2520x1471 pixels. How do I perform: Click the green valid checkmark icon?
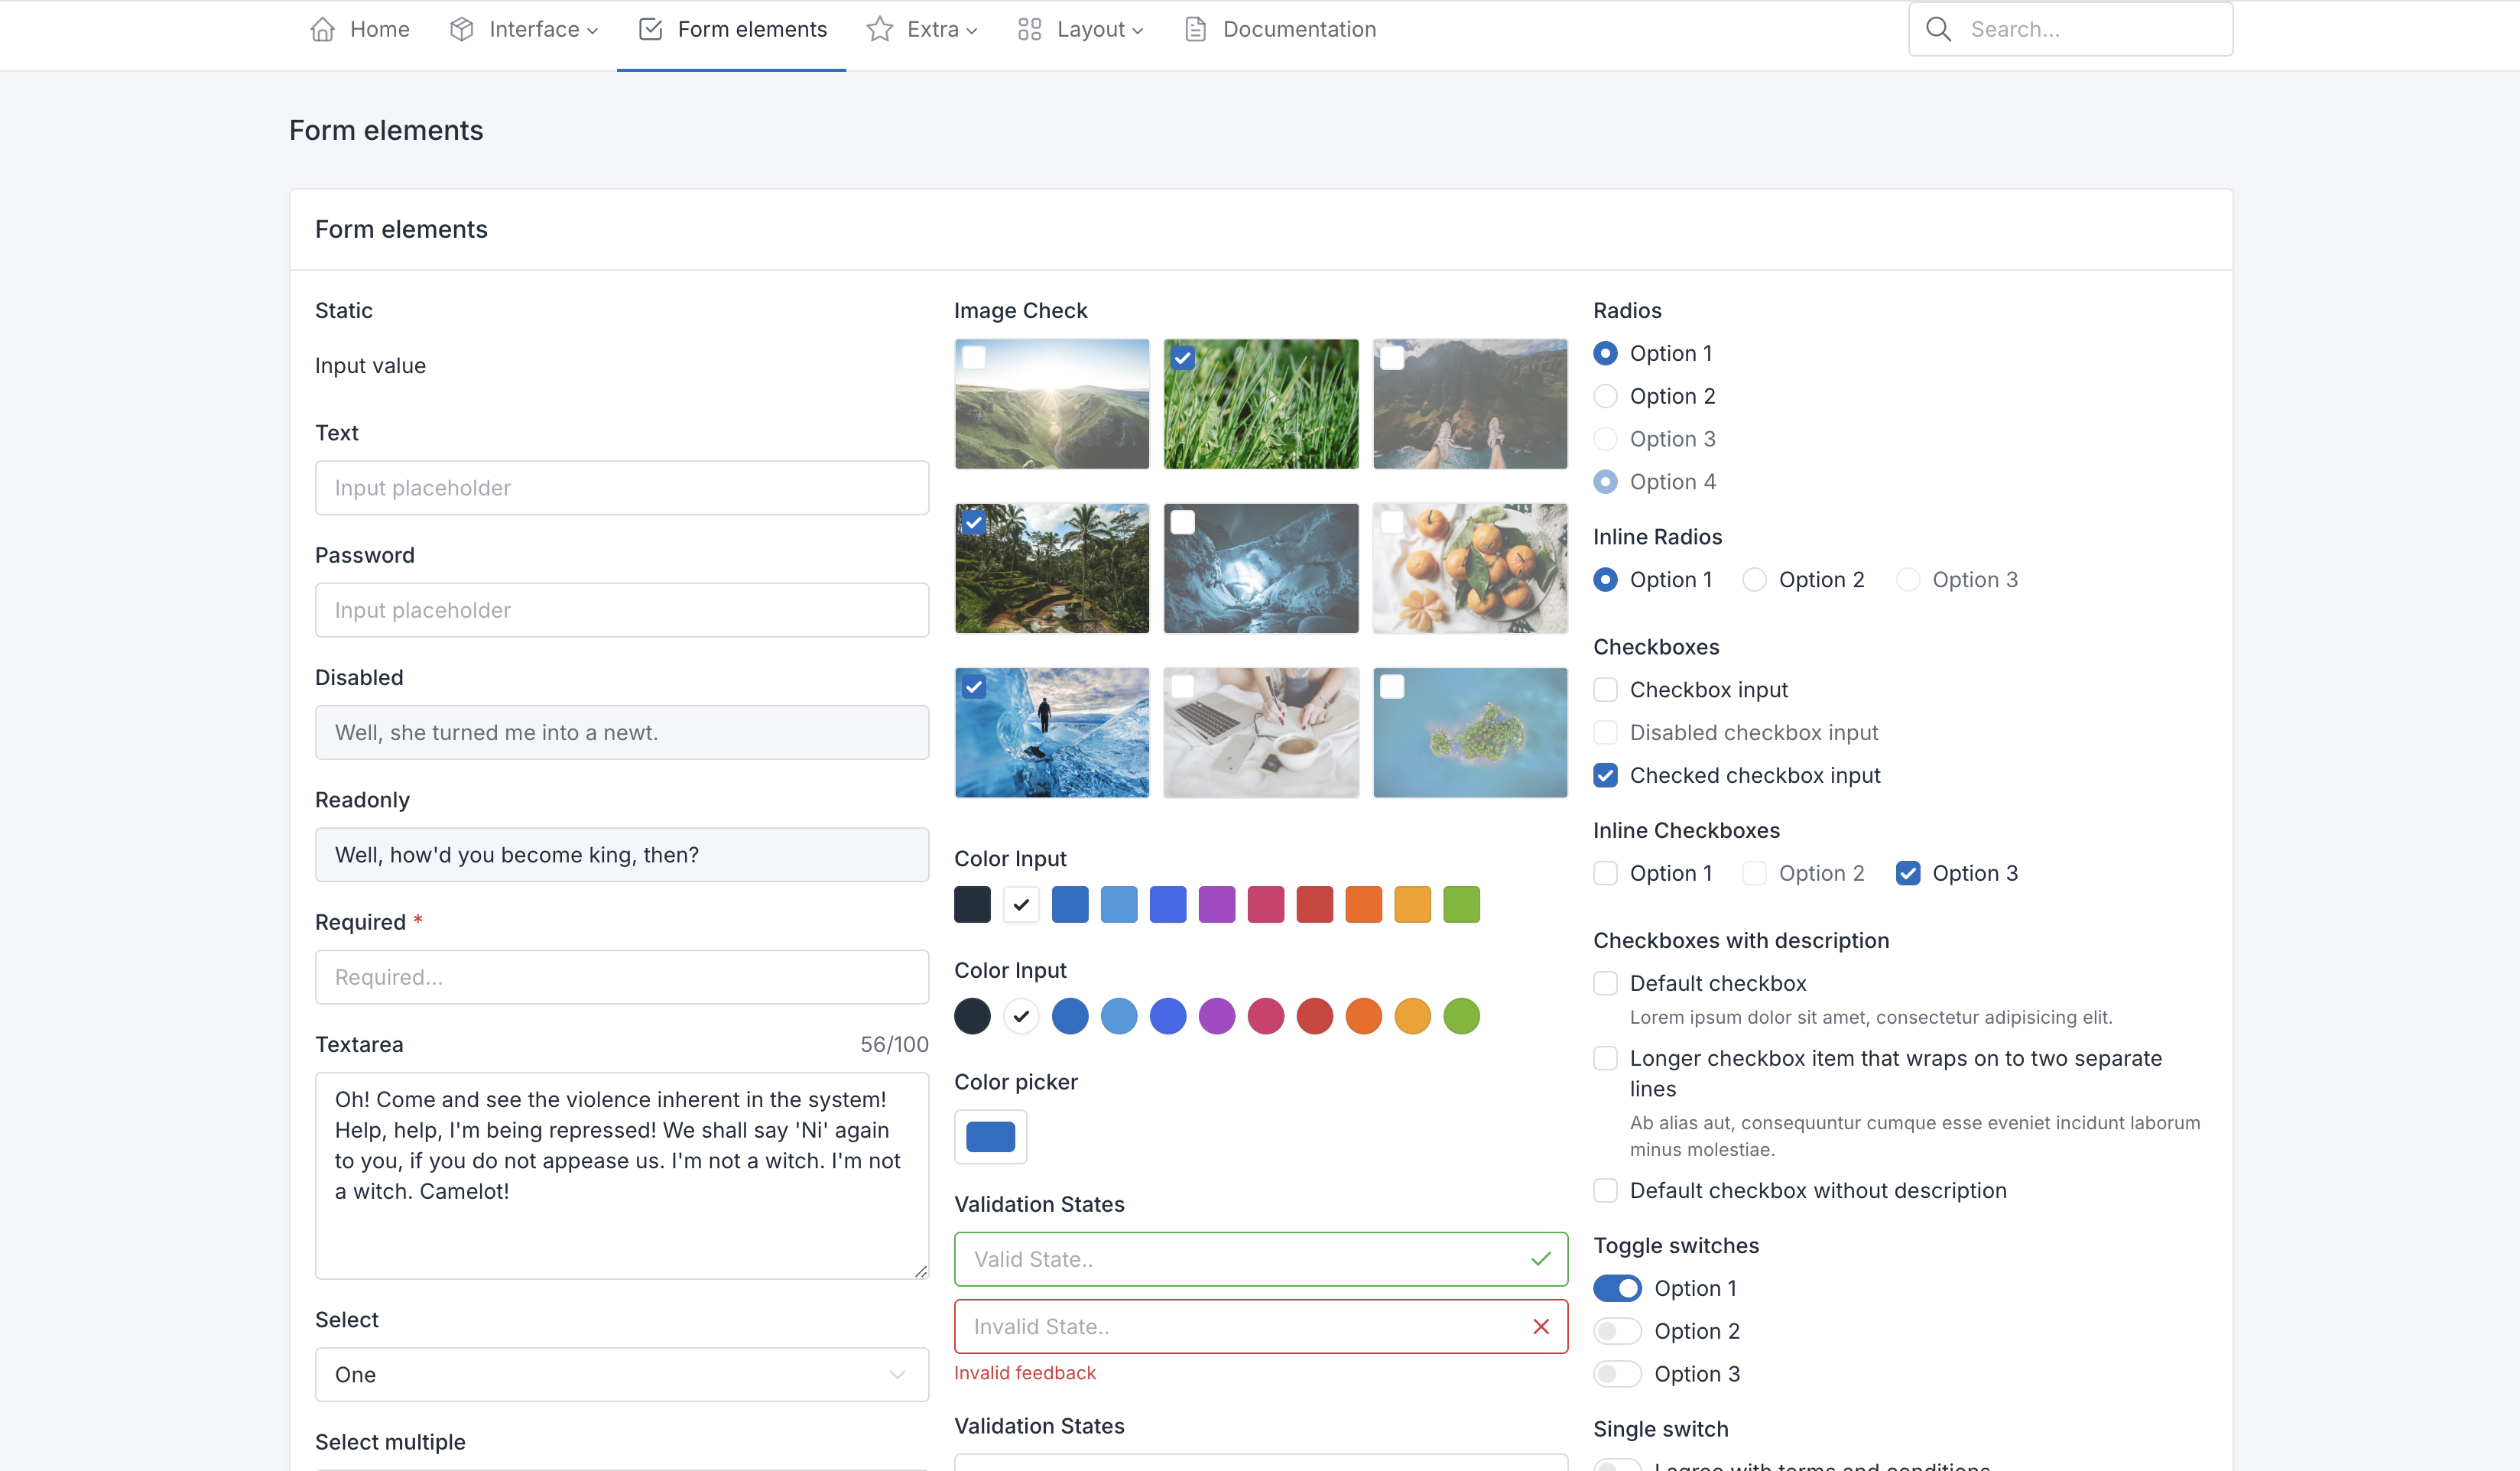pos(1541,1259)
